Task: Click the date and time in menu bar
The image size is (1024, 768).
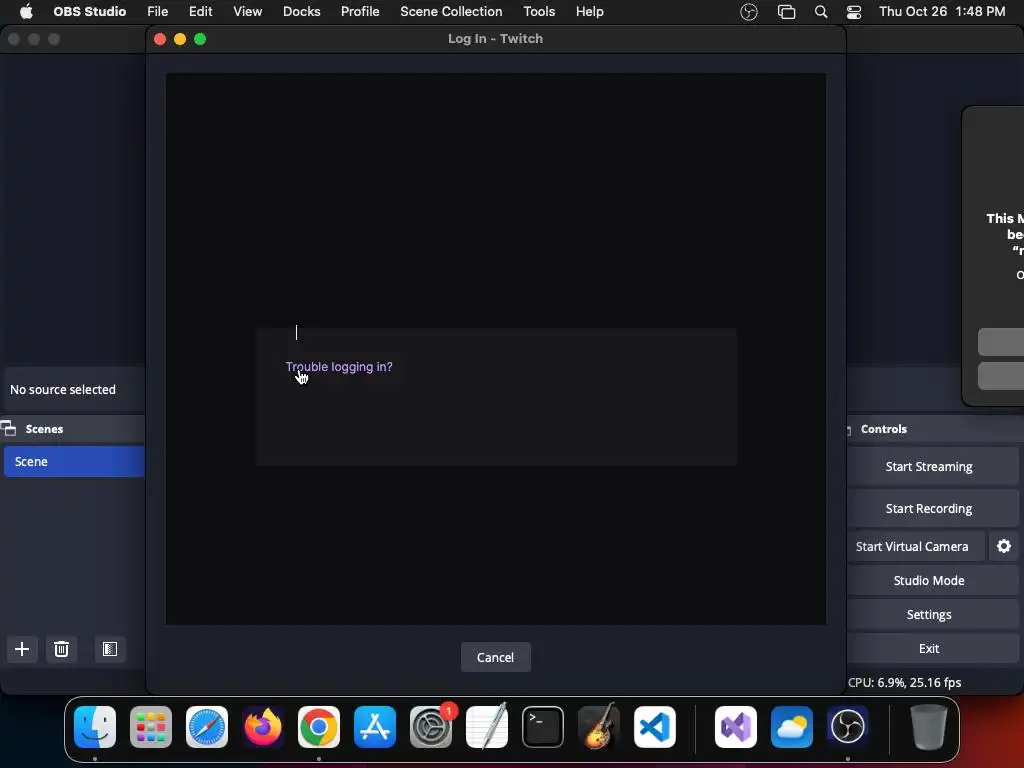Action: [942, 12]
